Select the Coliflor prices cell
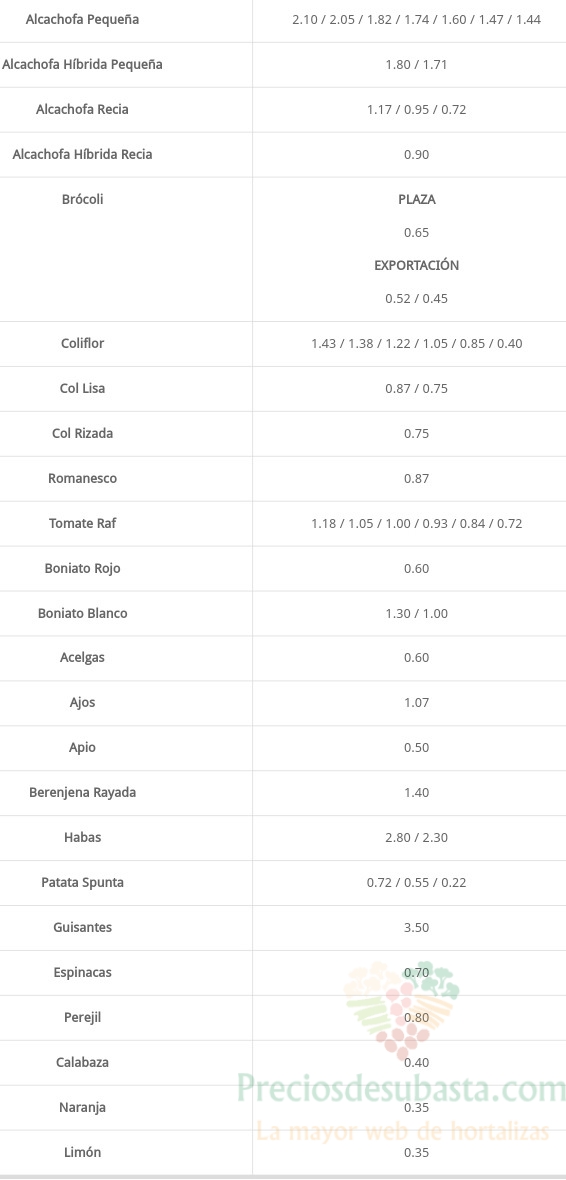566x1180 pixels. click(x=416, y=343)
